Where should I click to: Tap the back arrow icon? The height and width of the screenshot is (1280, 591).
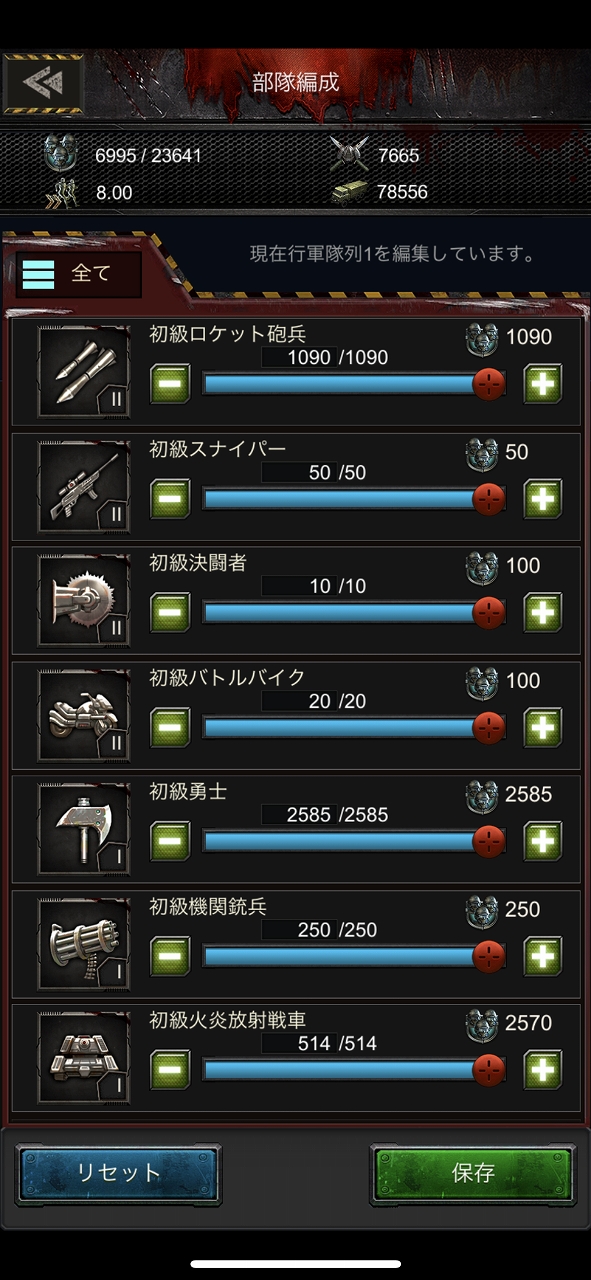coord(43,82)
